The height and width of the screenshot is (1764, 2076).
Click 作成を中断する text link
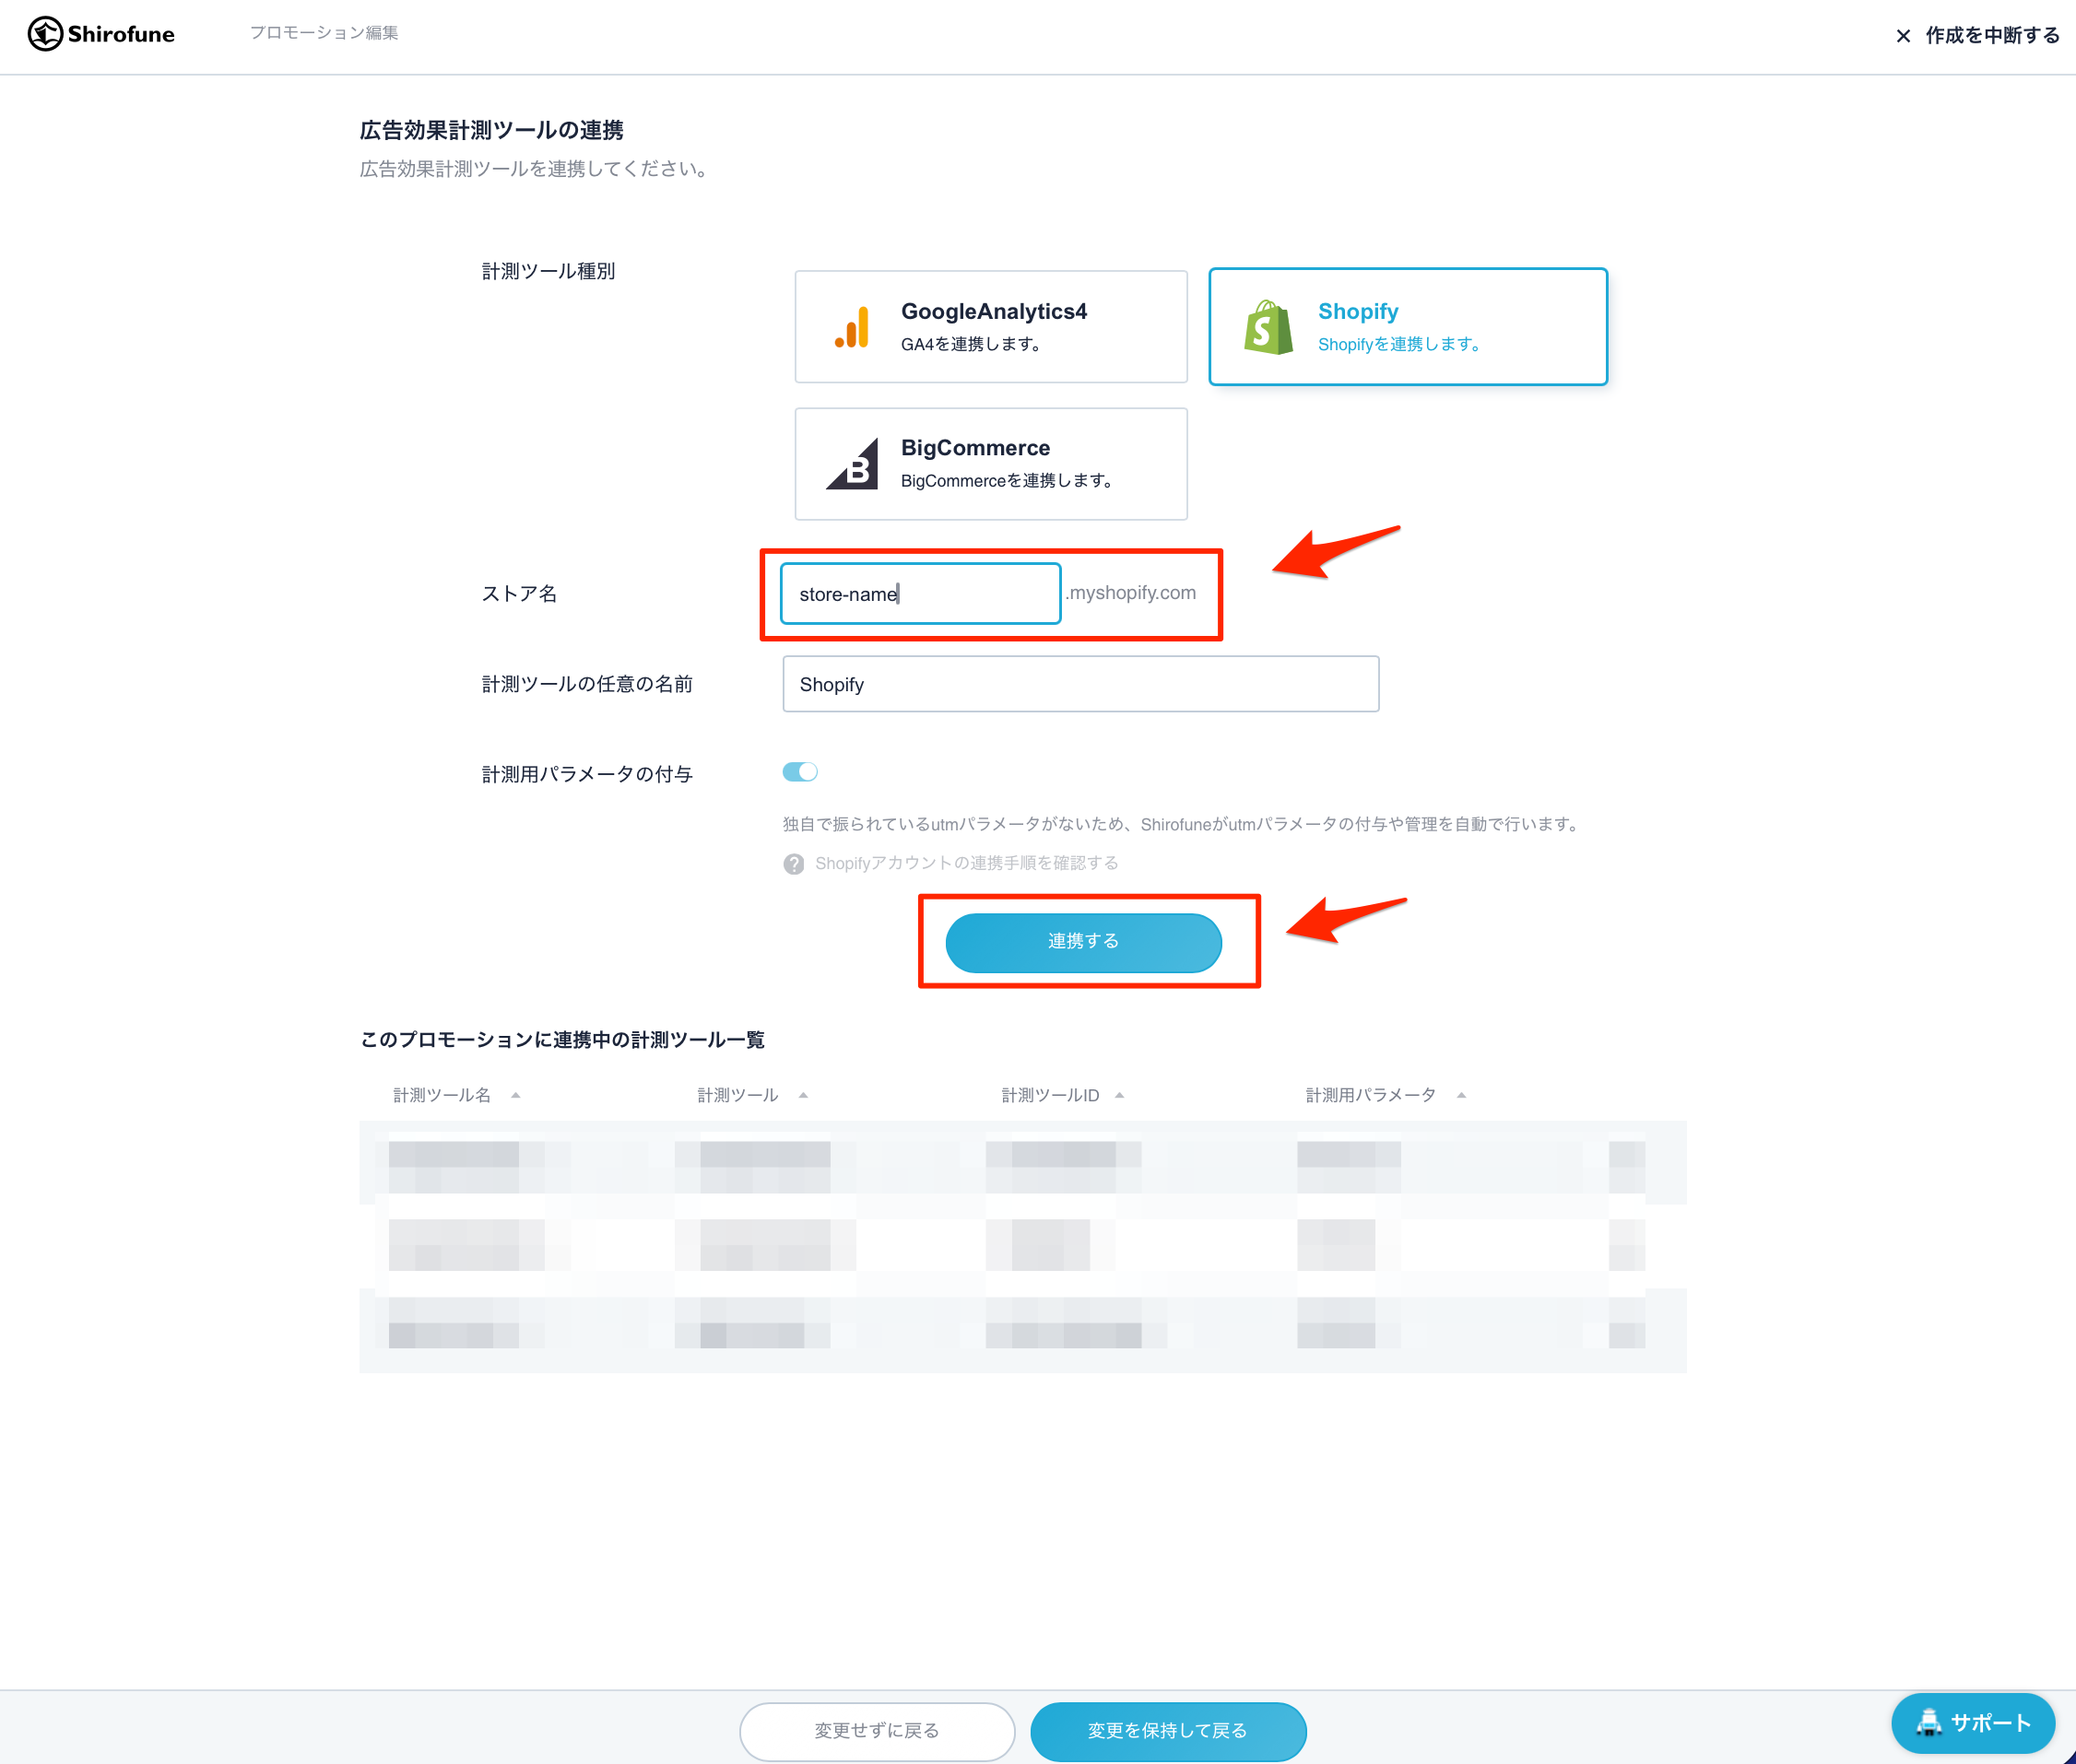click(1992, 35)
